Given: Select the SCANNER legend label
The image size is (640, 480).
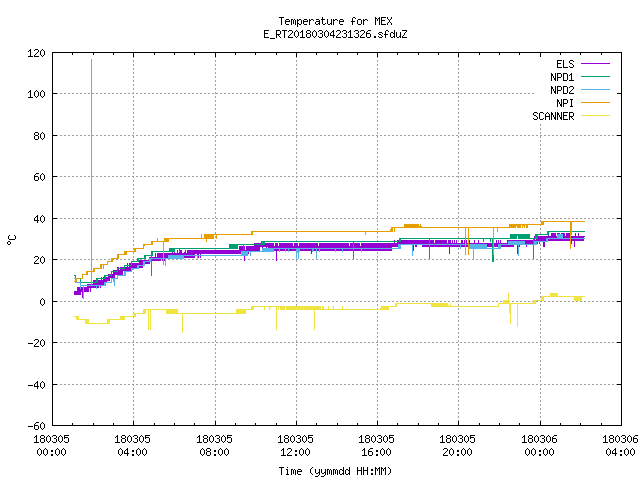Looking at the screenshot, I should pos(553,116).
